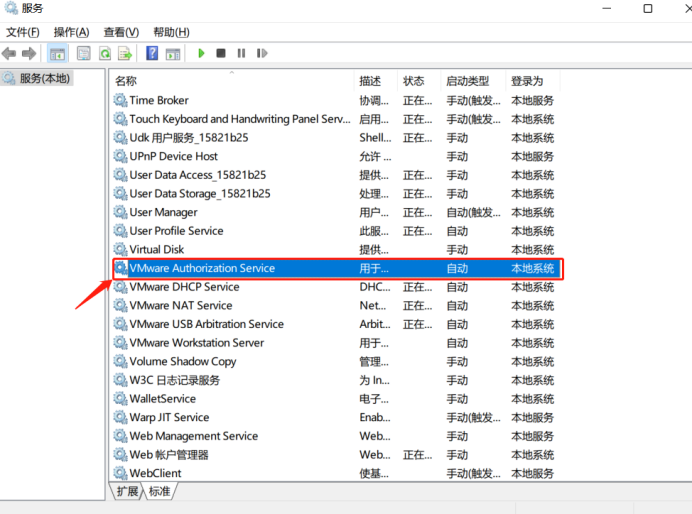The width and height of the screenshot is (692, 514).
Task: Sort by the 状态 column header
Action: click(419, 81)
